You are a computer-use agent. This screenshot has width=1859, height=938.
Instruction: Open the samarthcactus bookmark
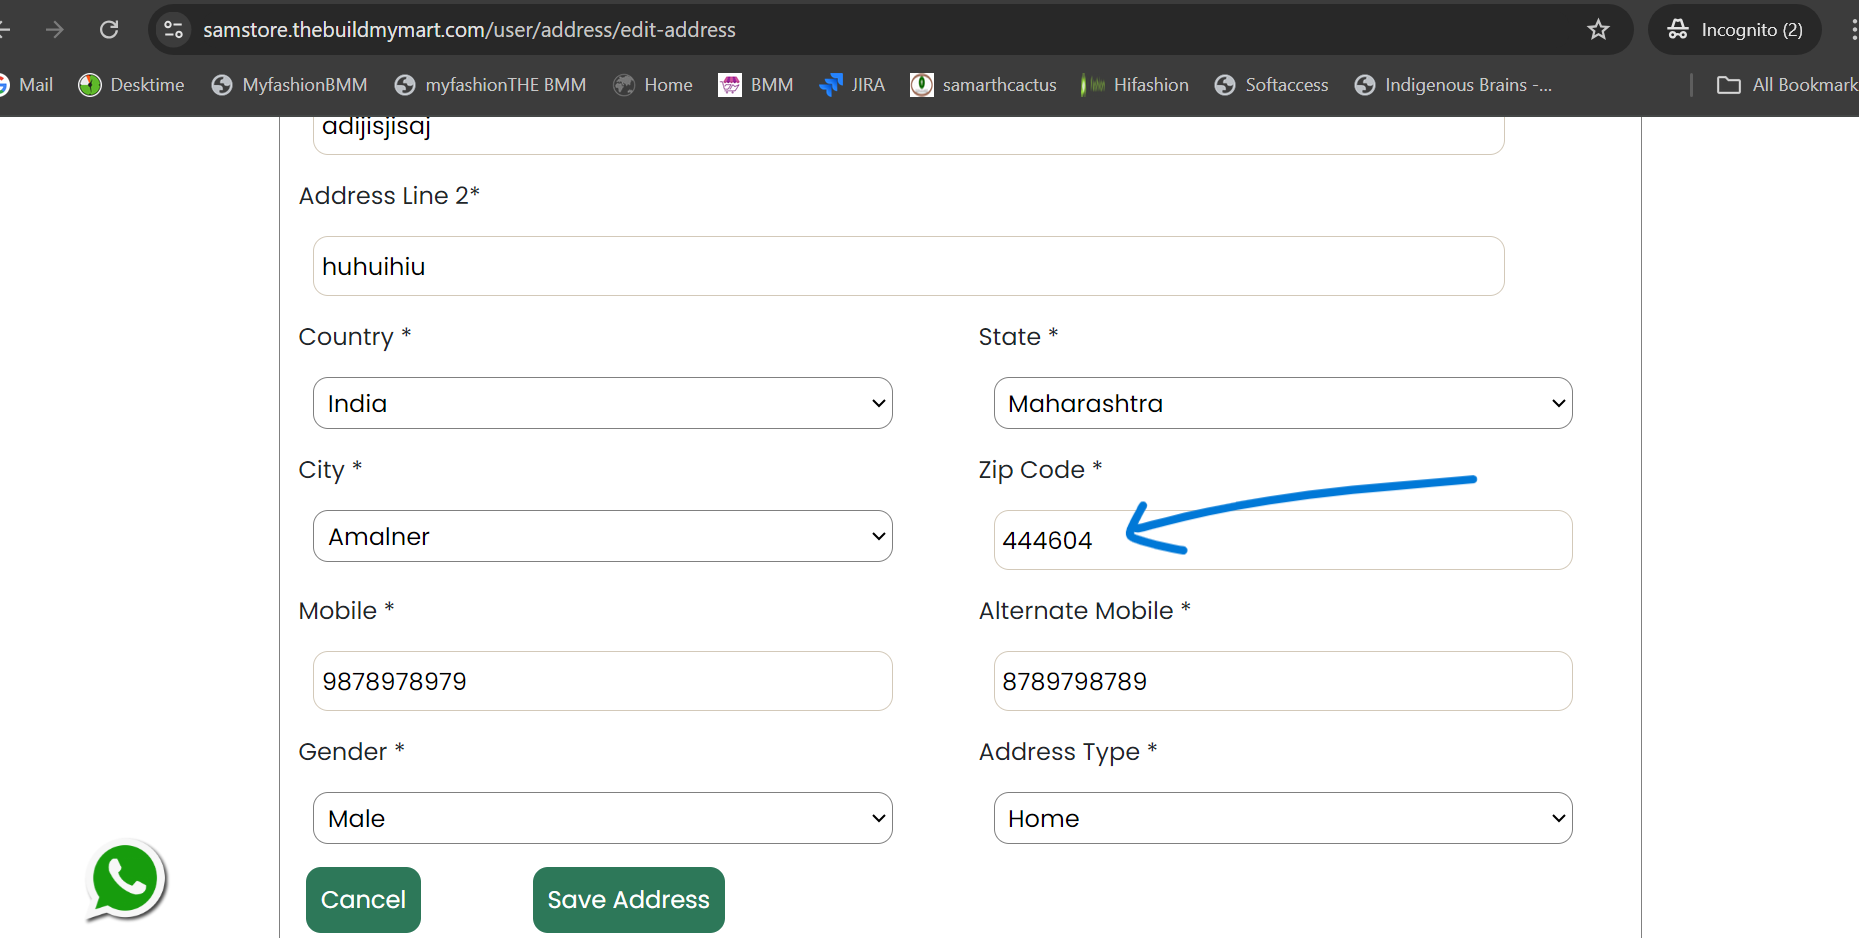click(983, 85)
